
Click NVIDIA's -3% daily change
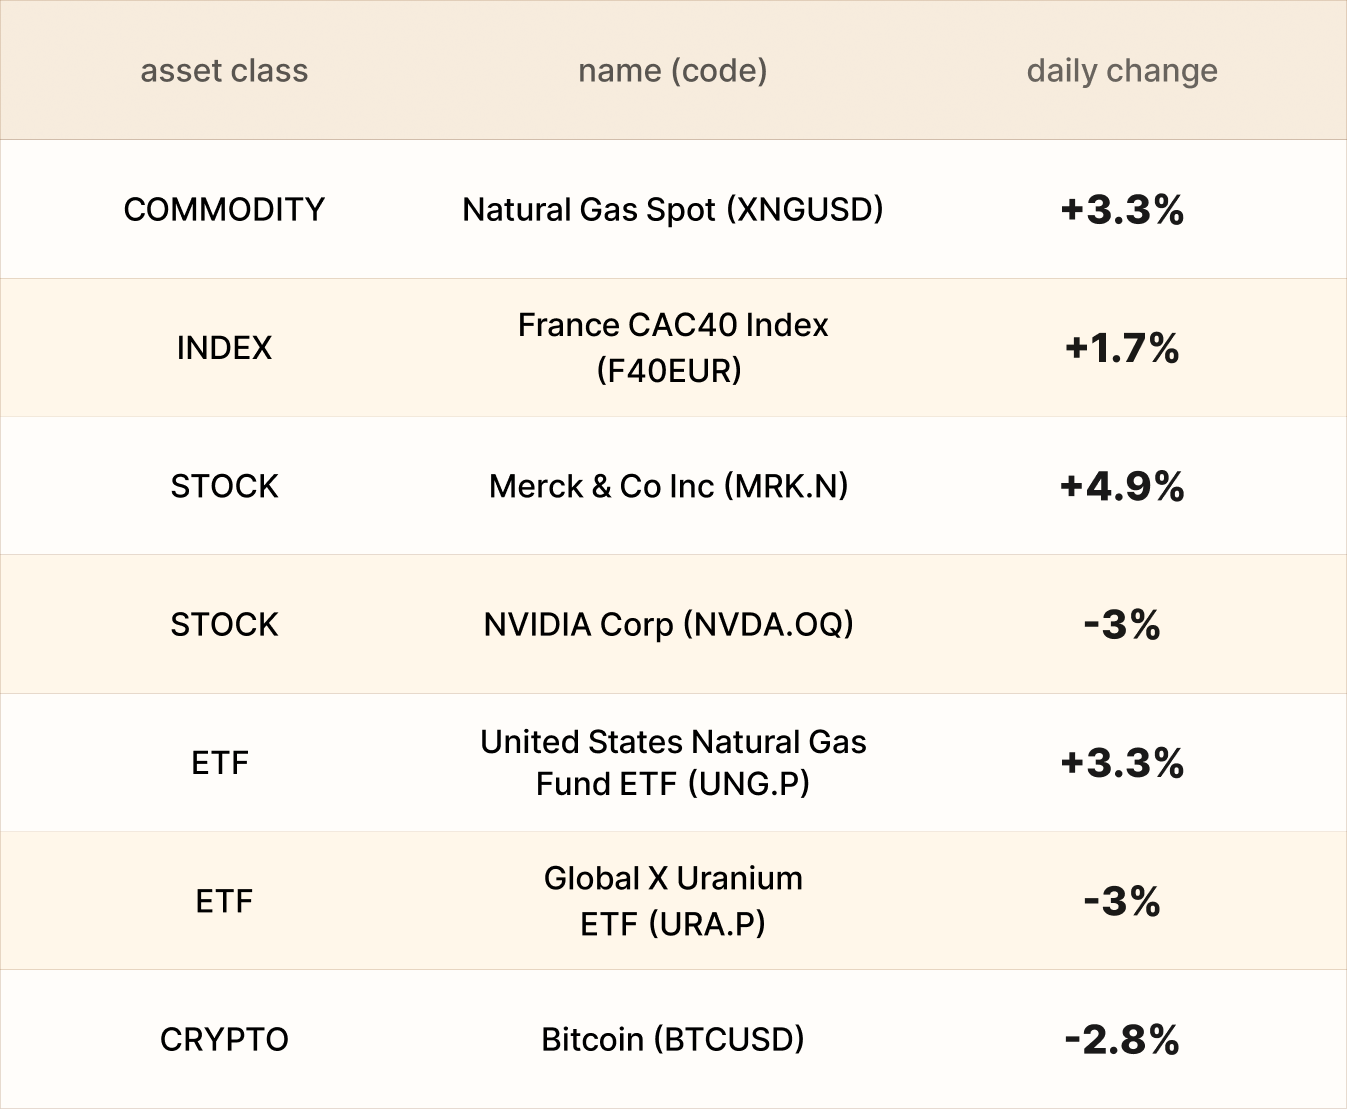(x=1122, y=625)
